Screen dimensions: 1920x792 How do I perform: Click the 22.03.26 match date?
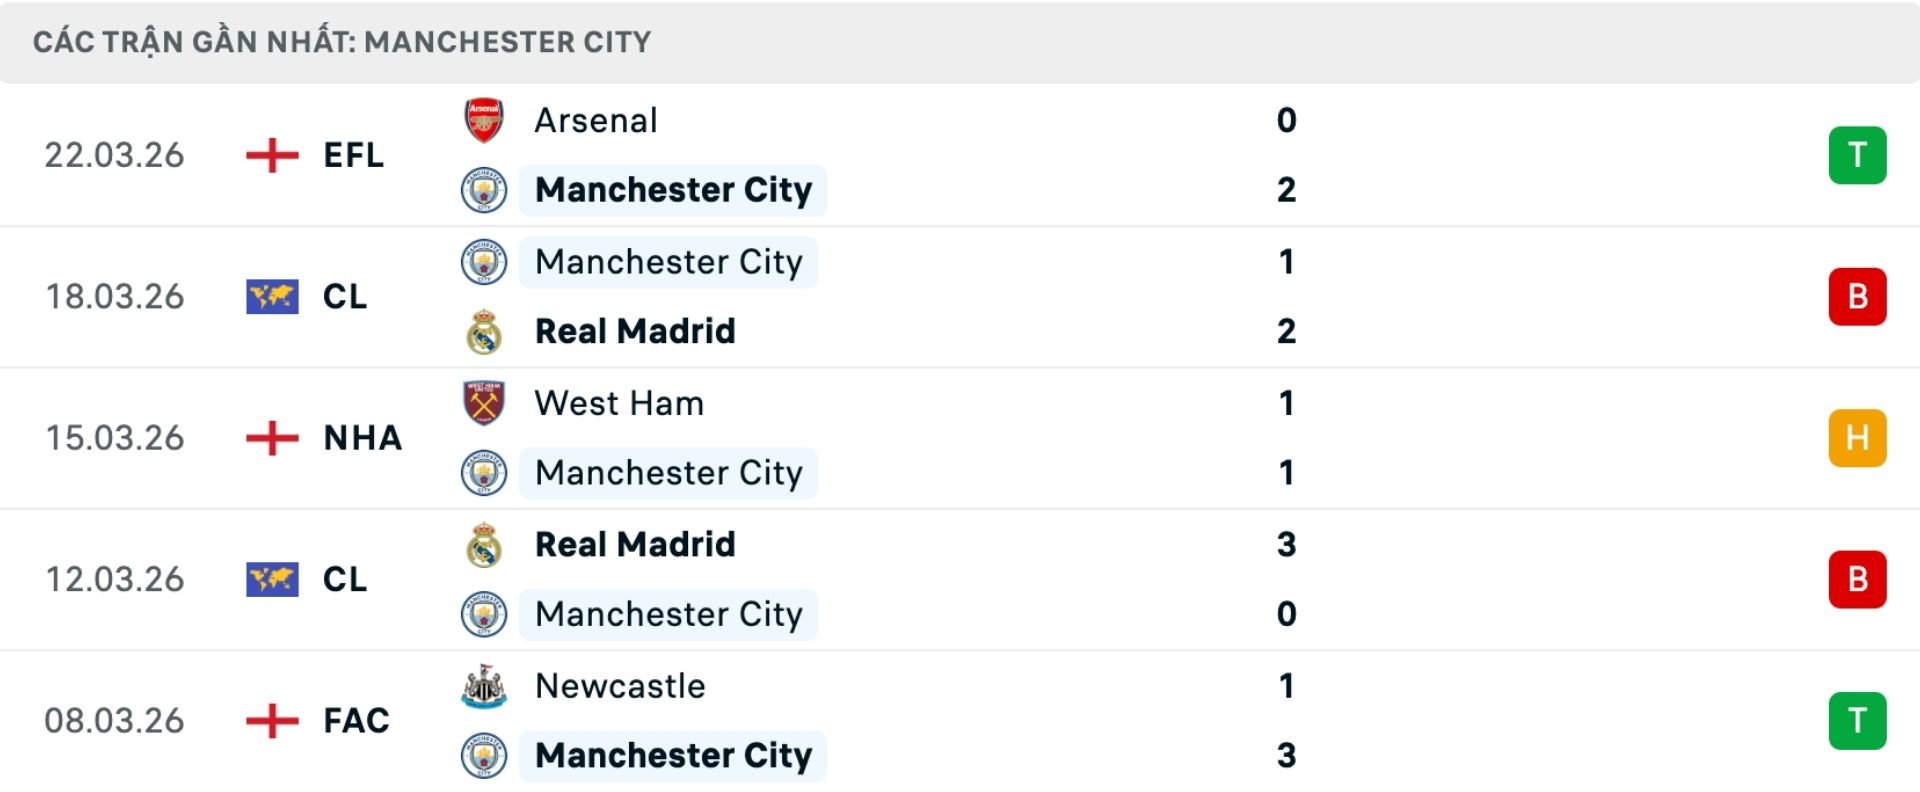click(114, 155)
